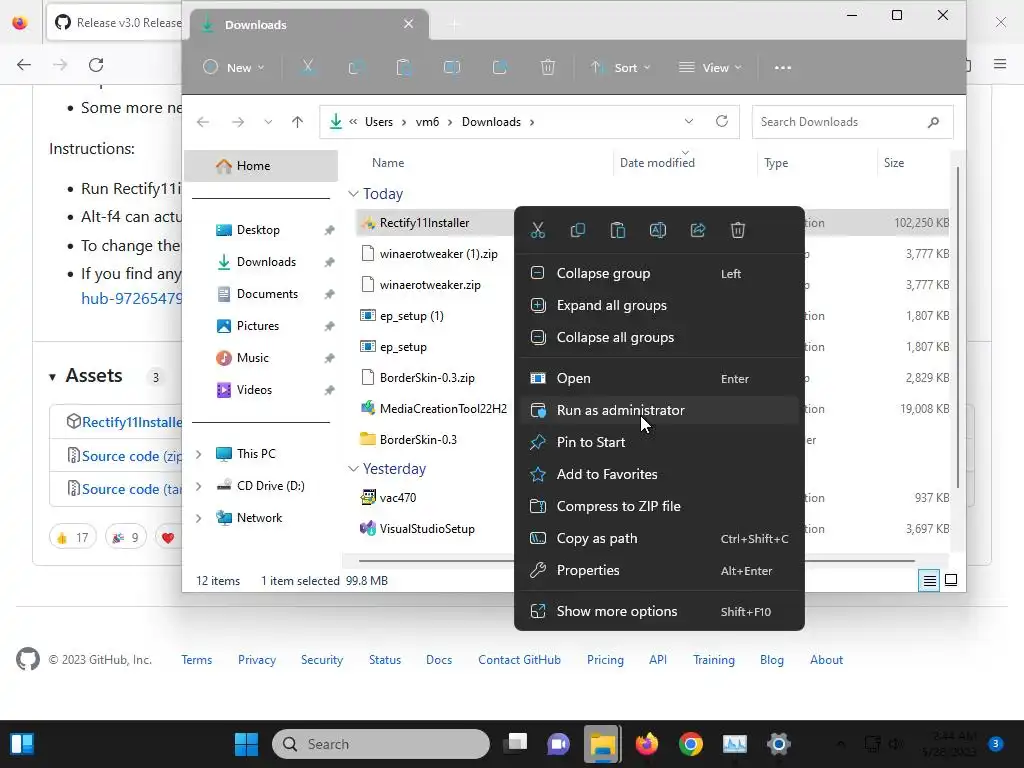Click the Delete trash icon in the context menu
Image resolution: width=1024 pixels, height=768 pixels.
738,230
